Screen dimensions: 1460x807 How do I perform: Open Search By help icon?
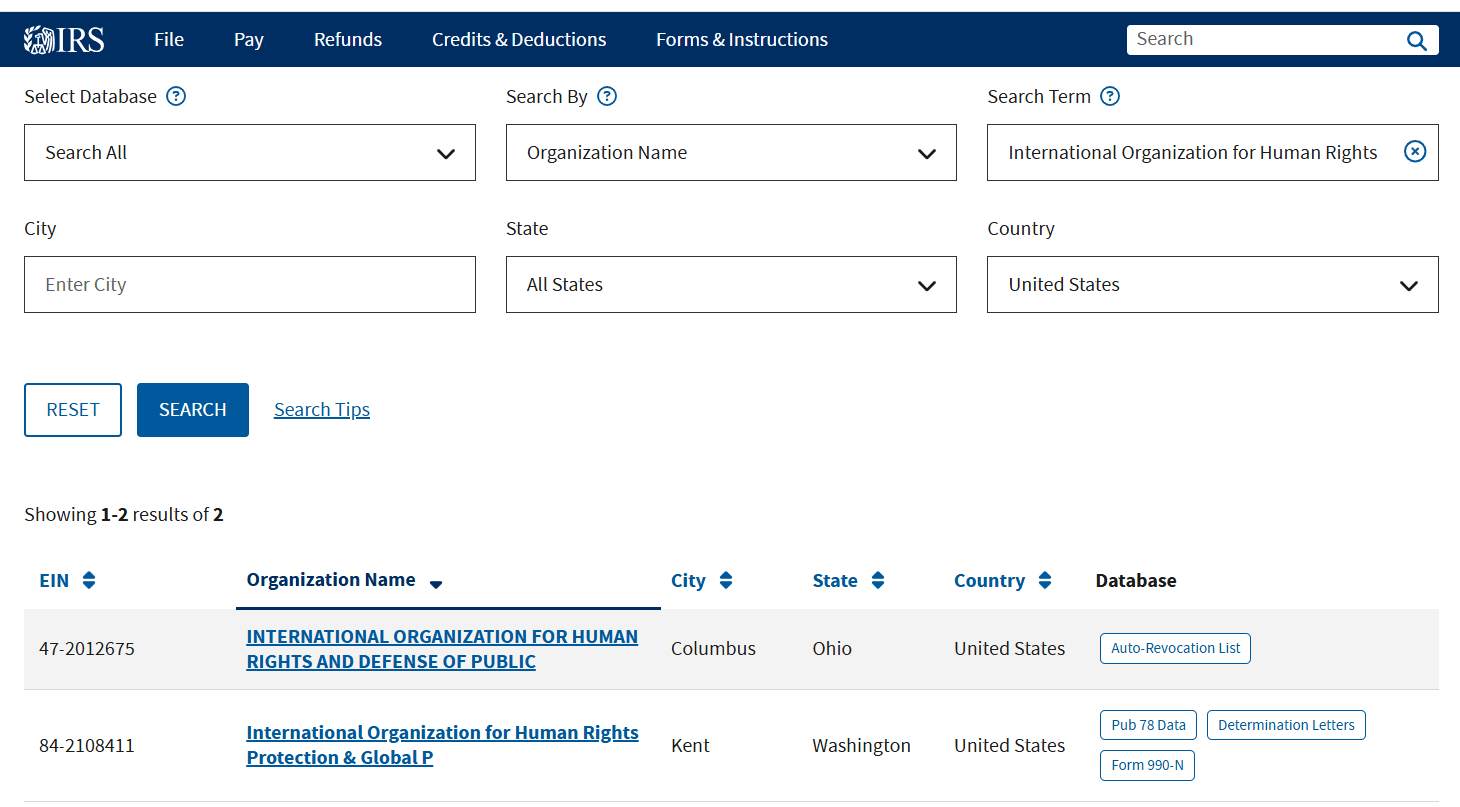tap(607, 97)
